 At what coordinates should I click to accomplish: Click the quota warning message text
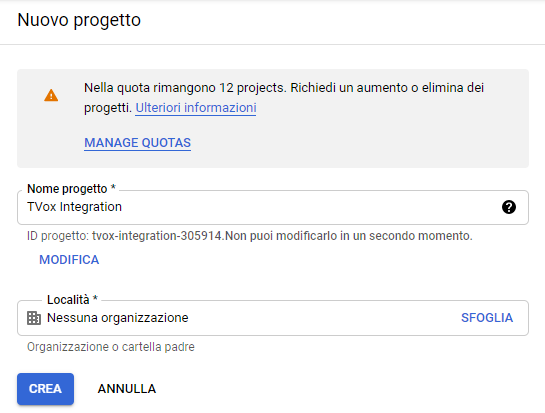pyautogui.click(x=284, y=98)
